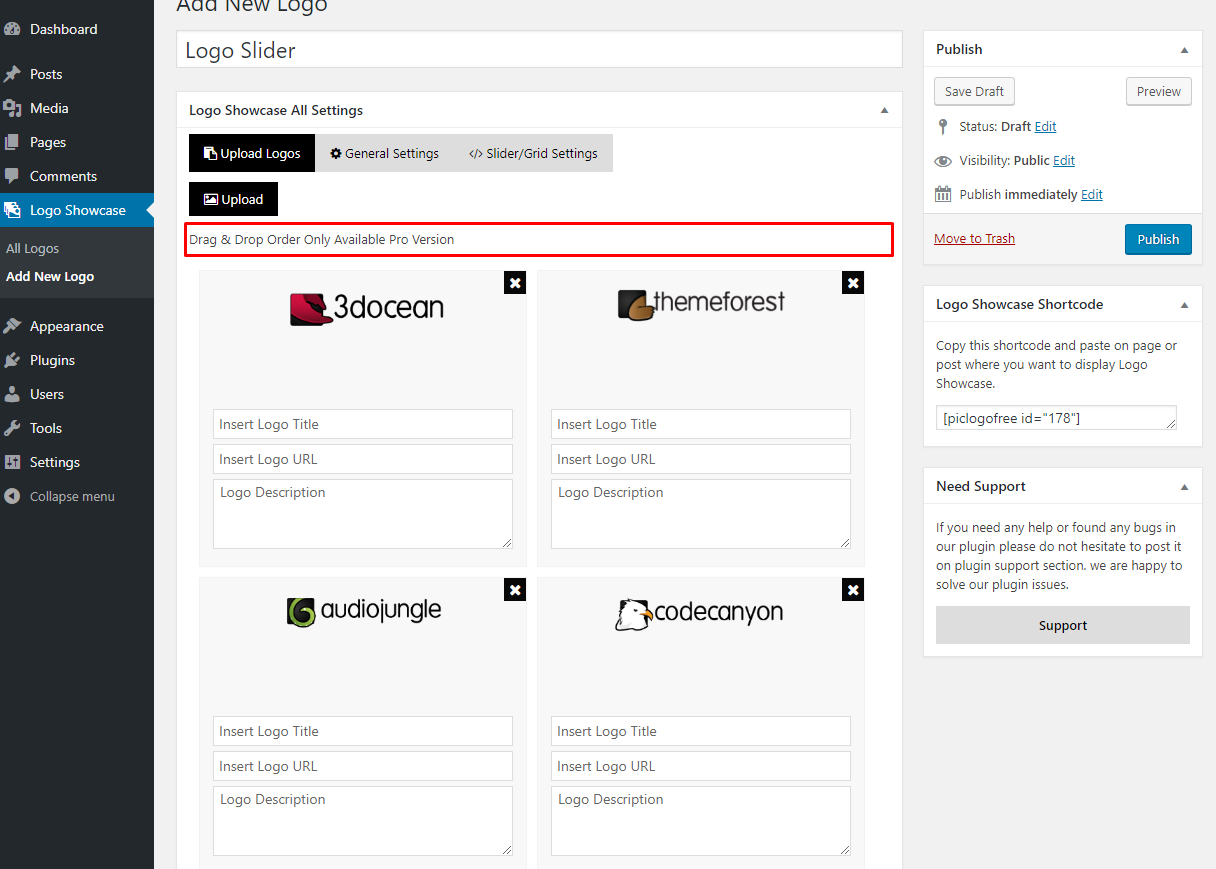
Task: Click the Tools wrench icon
Action: pyautogui.click(x=12, y=428)
